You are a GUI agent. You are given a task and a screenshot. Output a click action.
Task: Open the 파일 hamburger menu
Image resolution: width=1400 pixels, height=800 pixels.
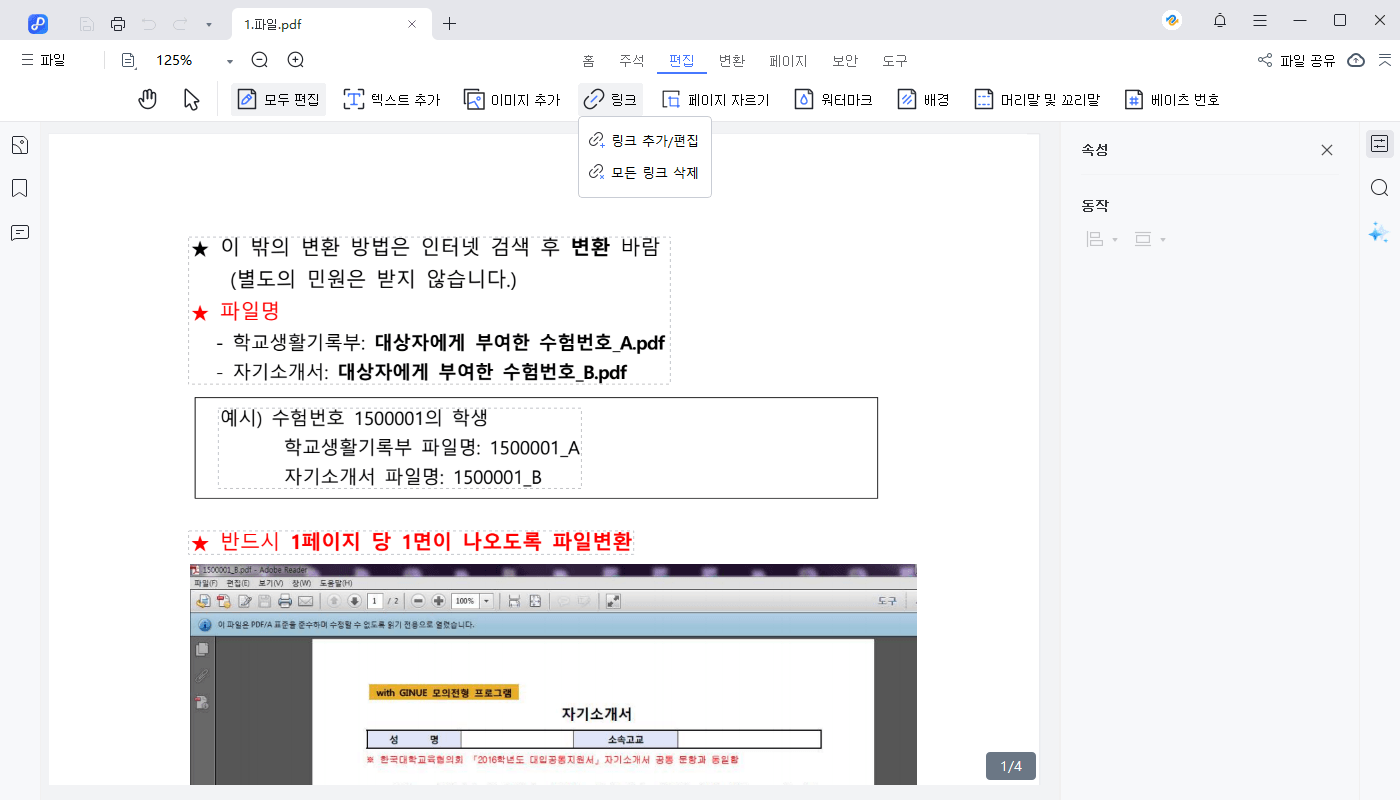click(43, 60)
